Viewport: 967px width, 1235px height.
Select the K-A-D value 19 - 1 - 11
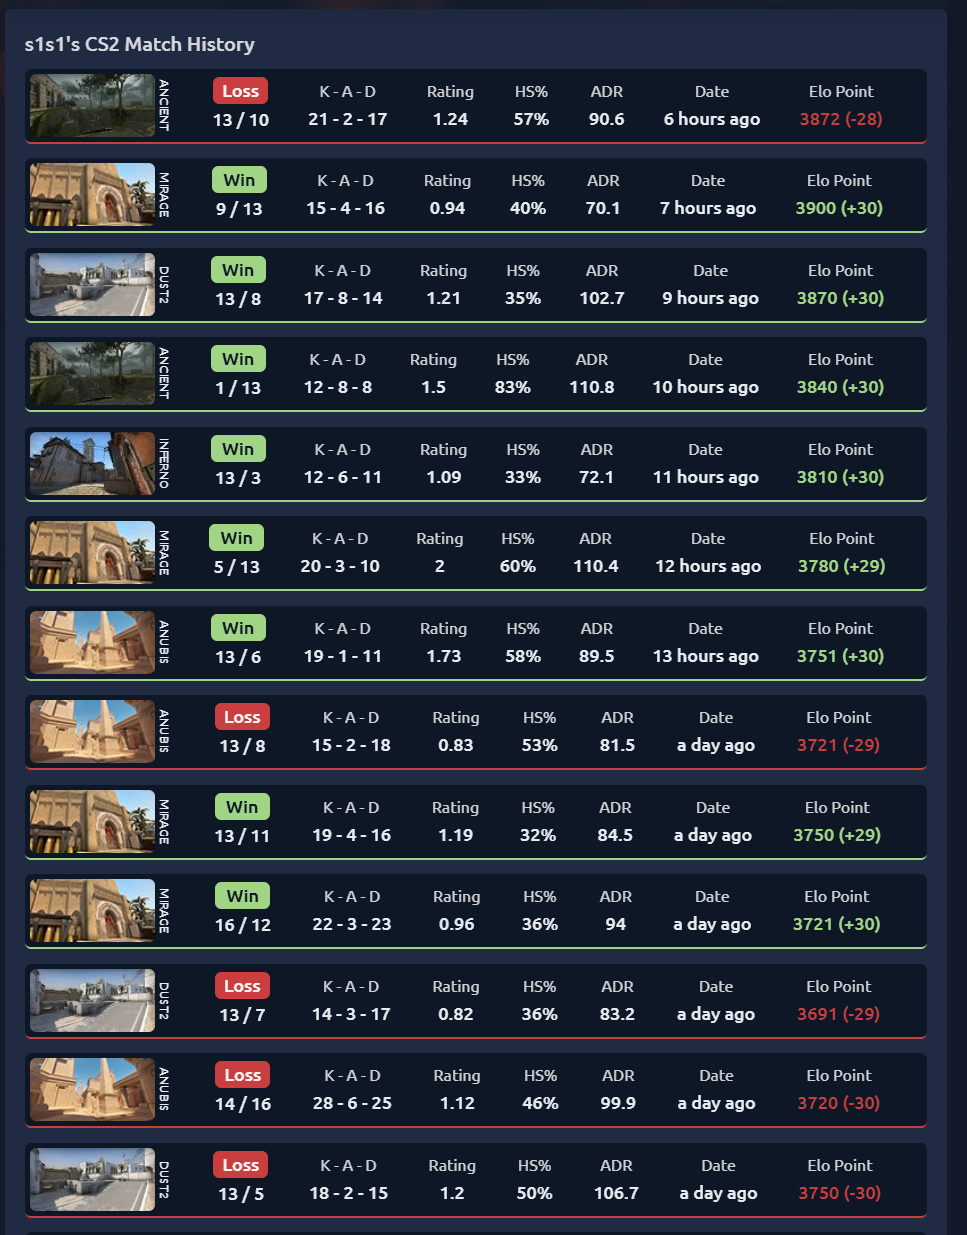(x=343, y=656)
